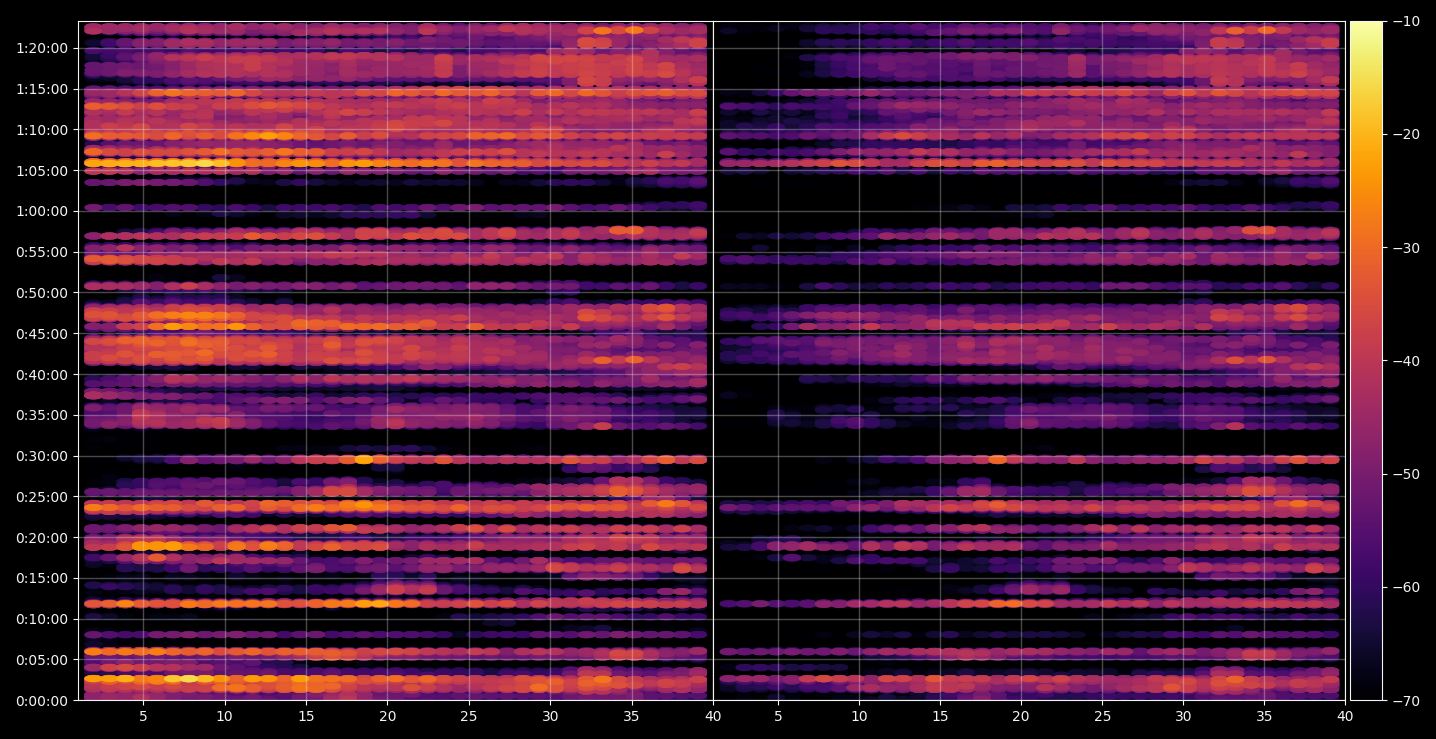Select the 0:10:00 tick on the time axis
This screenshot has height=739, width=1436.
(42, 619)
